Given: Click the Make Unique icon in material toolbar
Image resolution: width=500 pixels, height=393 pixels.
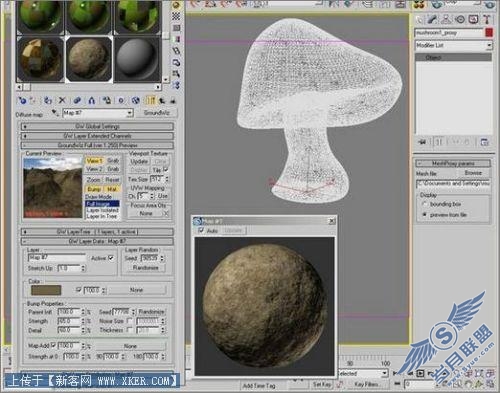Looking at the screenshot, I should [92, 100].
